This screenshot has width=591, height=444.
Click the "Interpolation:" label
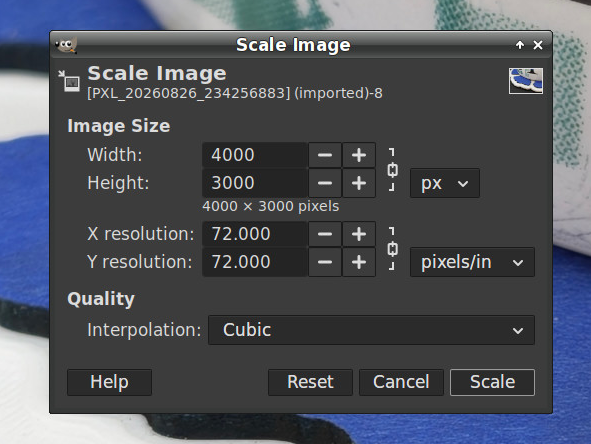144,330
